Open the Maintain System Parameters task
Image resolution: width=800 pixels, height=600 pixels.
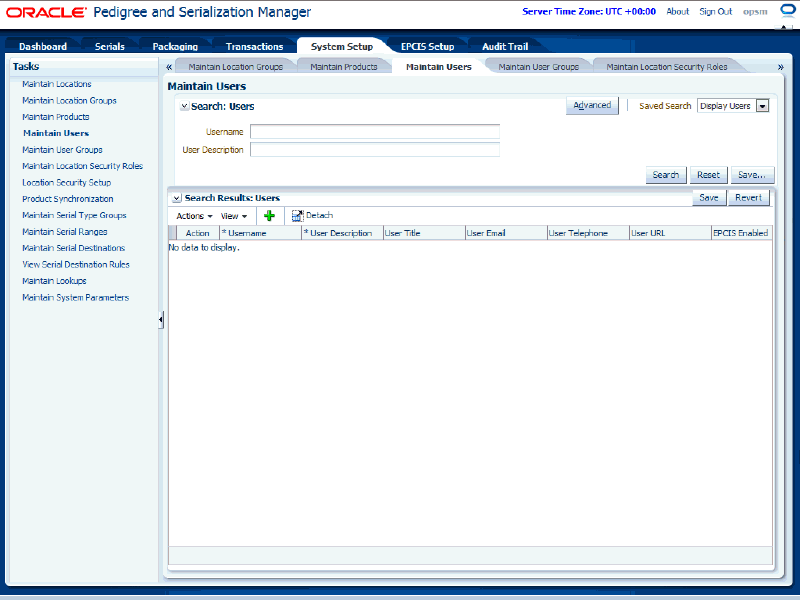(x=76, y=297)
